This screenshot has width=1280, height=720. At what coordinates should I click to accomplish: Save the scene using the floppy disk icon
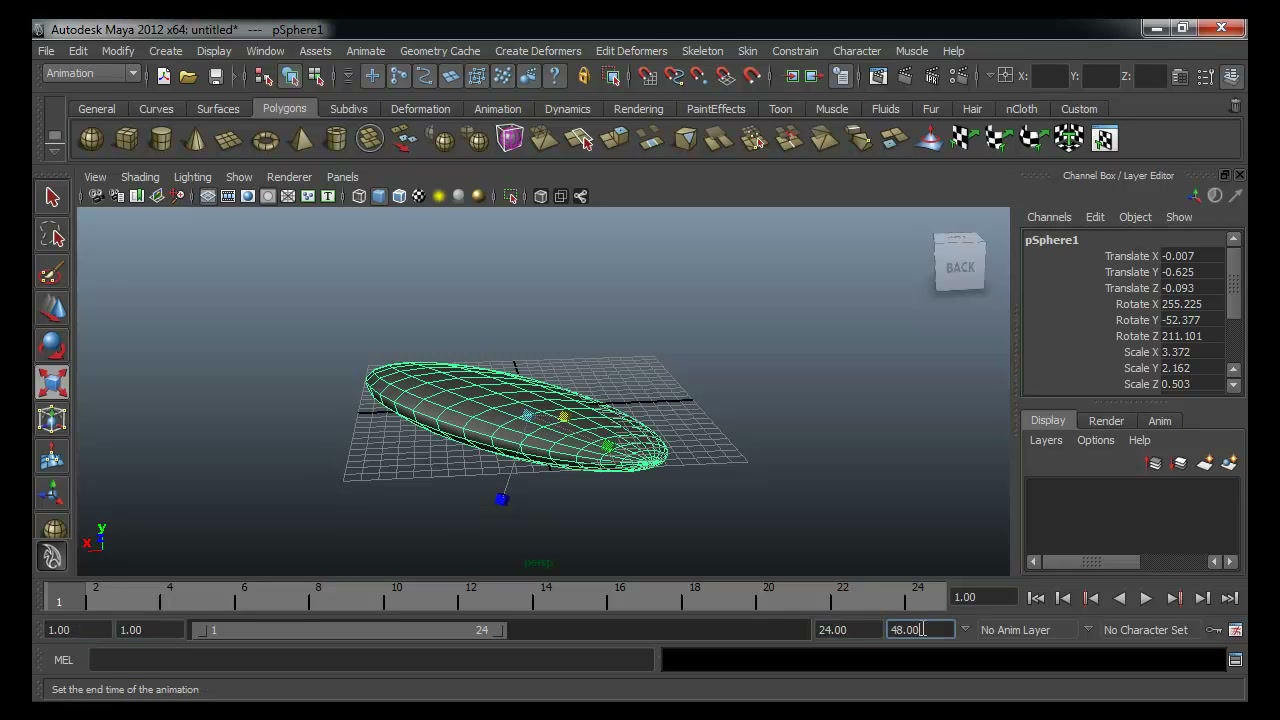(x=215, y=76)
